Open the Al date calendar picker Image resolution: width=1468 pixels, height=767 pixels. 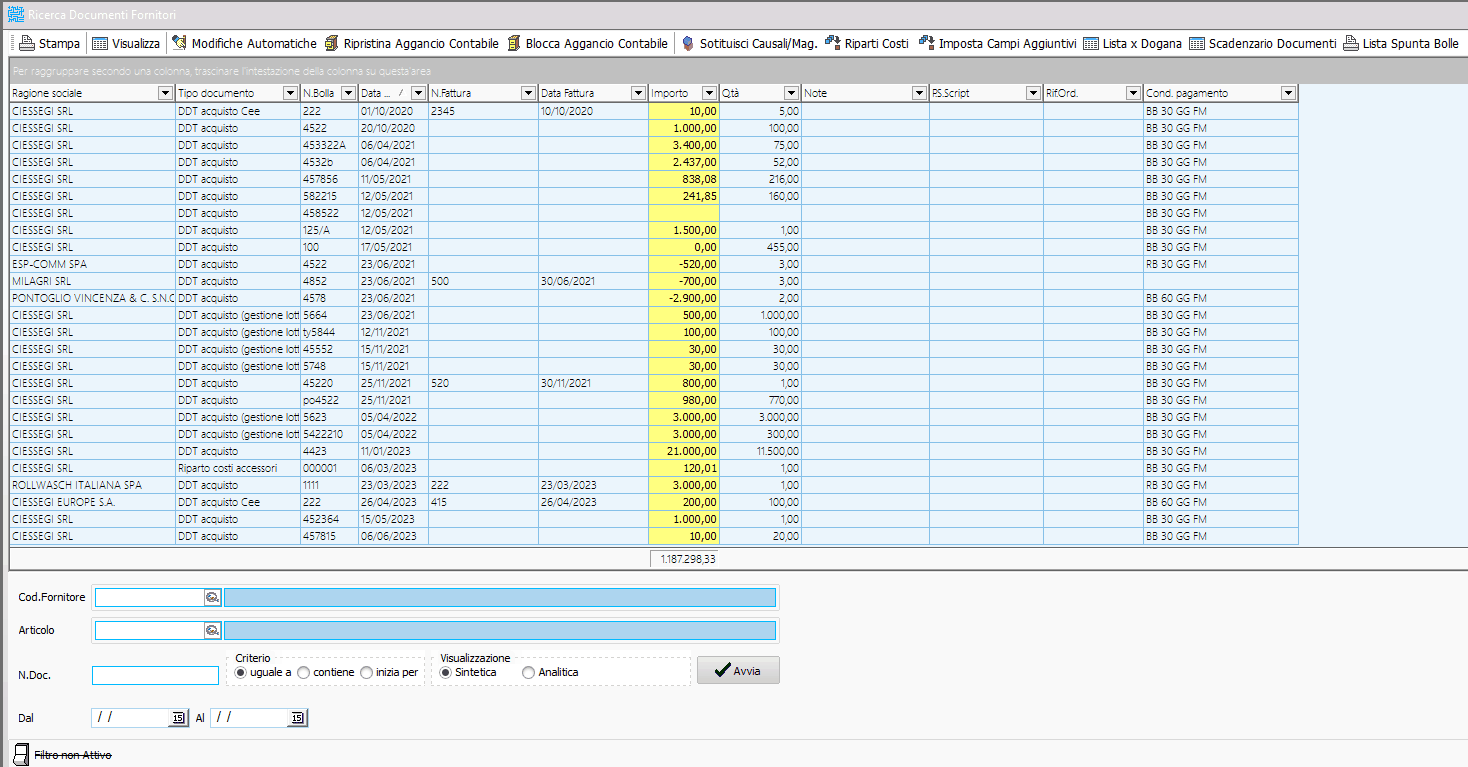pyautogui.click(x=297, y=718)
